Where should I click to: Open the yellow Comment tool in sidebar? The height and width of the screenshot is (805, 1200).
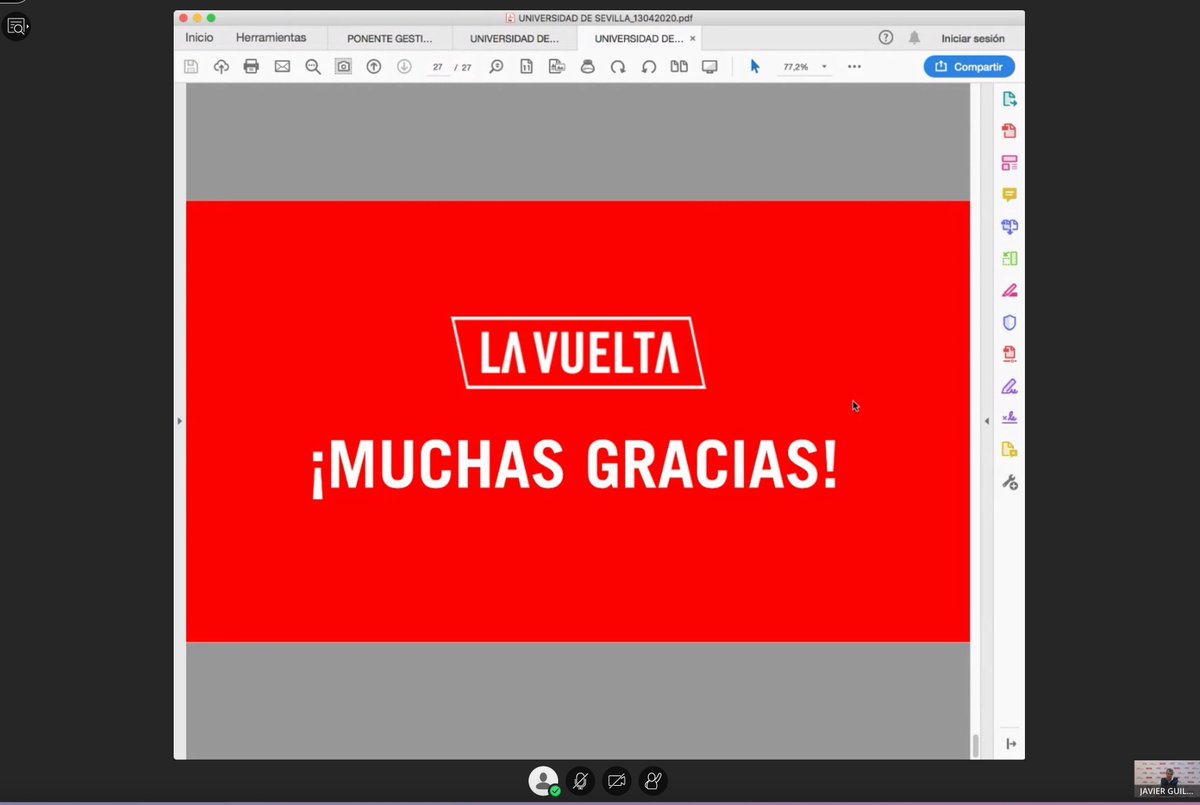coord(1009,195)
